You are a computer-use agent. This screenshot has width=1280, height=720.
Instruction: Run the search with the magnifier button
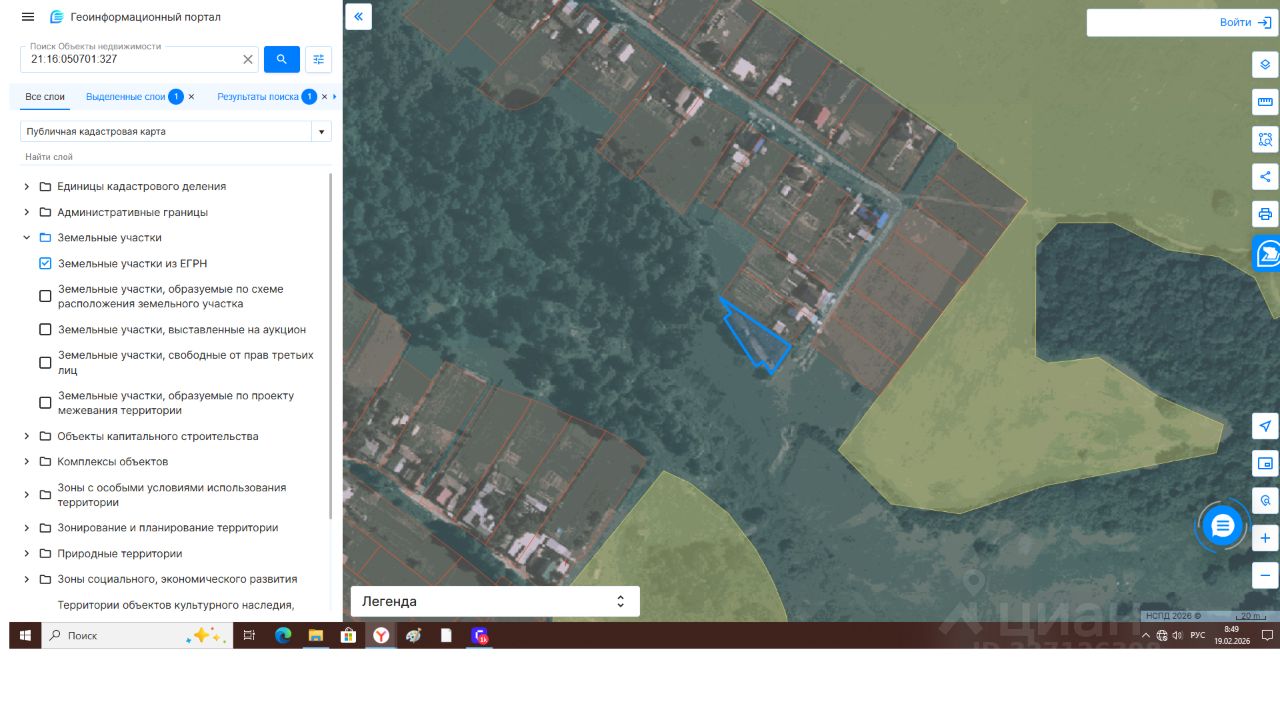coord(282,59)
